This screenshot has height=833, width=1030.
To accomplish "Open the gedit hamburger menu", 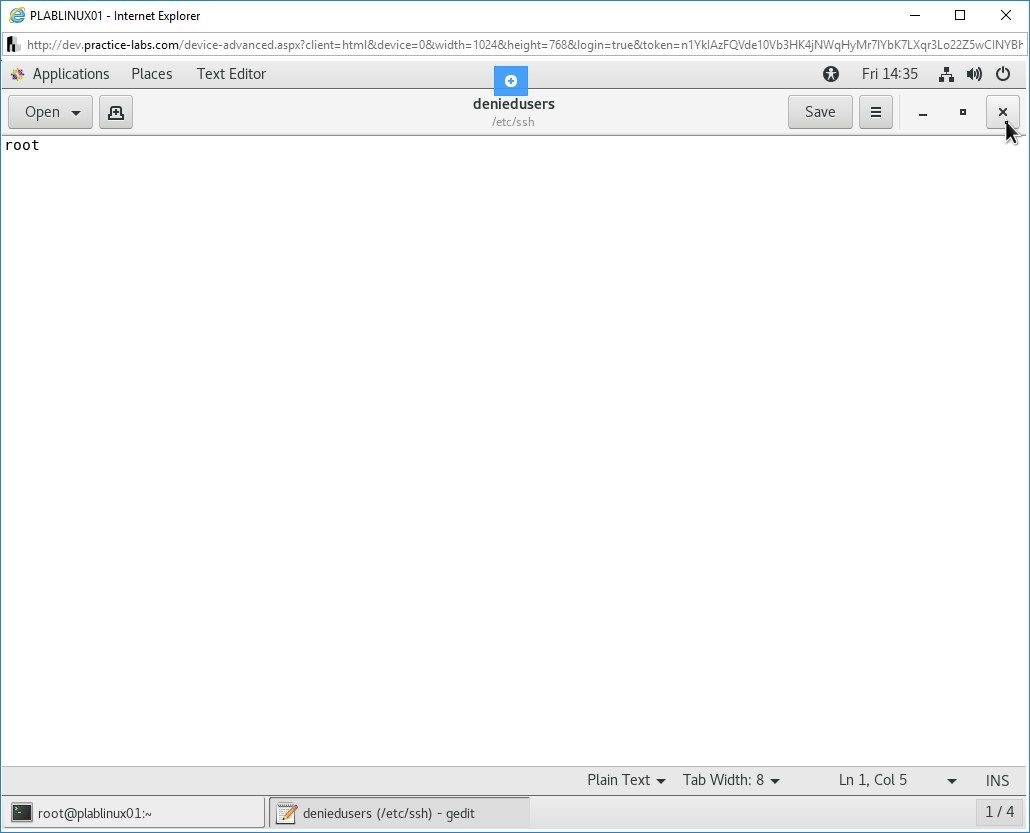I will [875, 112].
